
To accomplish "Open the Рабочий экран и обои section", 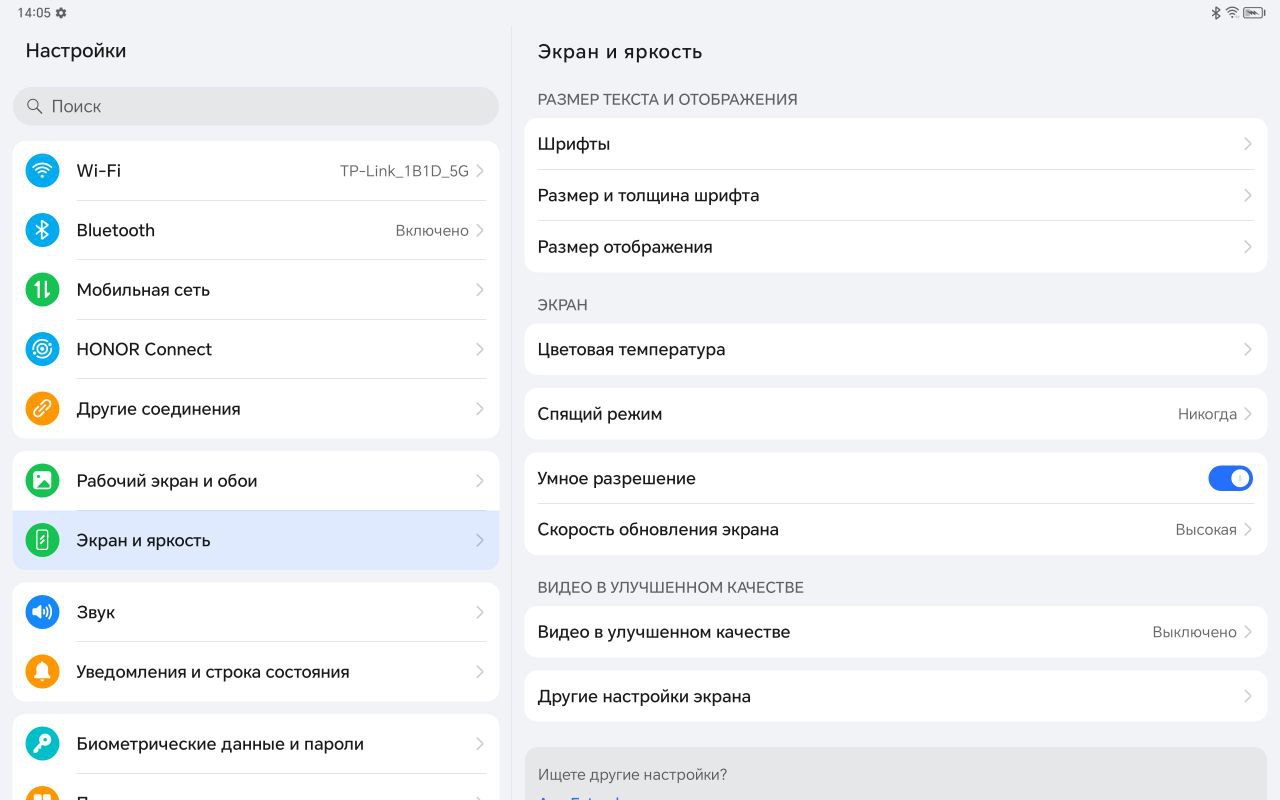I will tap(256, 481).
